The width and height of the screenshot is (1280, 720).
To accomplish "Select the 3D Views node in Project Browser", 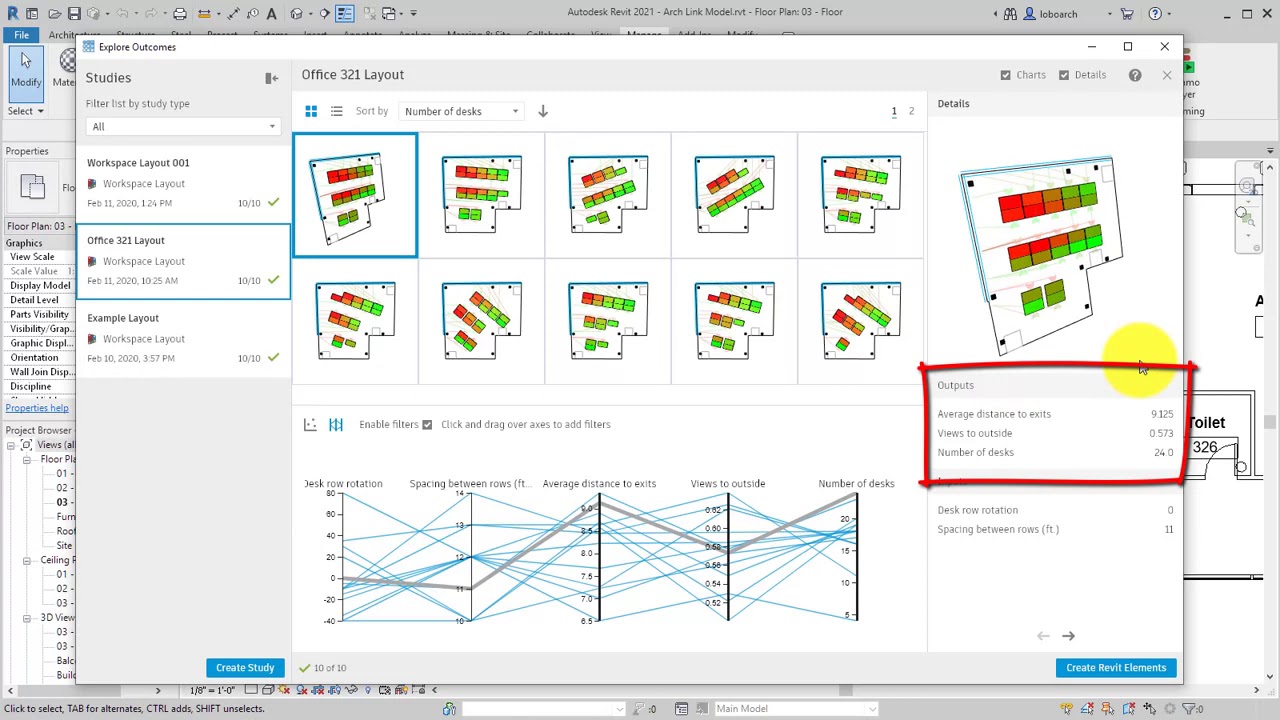I will (x=57, y=618).
